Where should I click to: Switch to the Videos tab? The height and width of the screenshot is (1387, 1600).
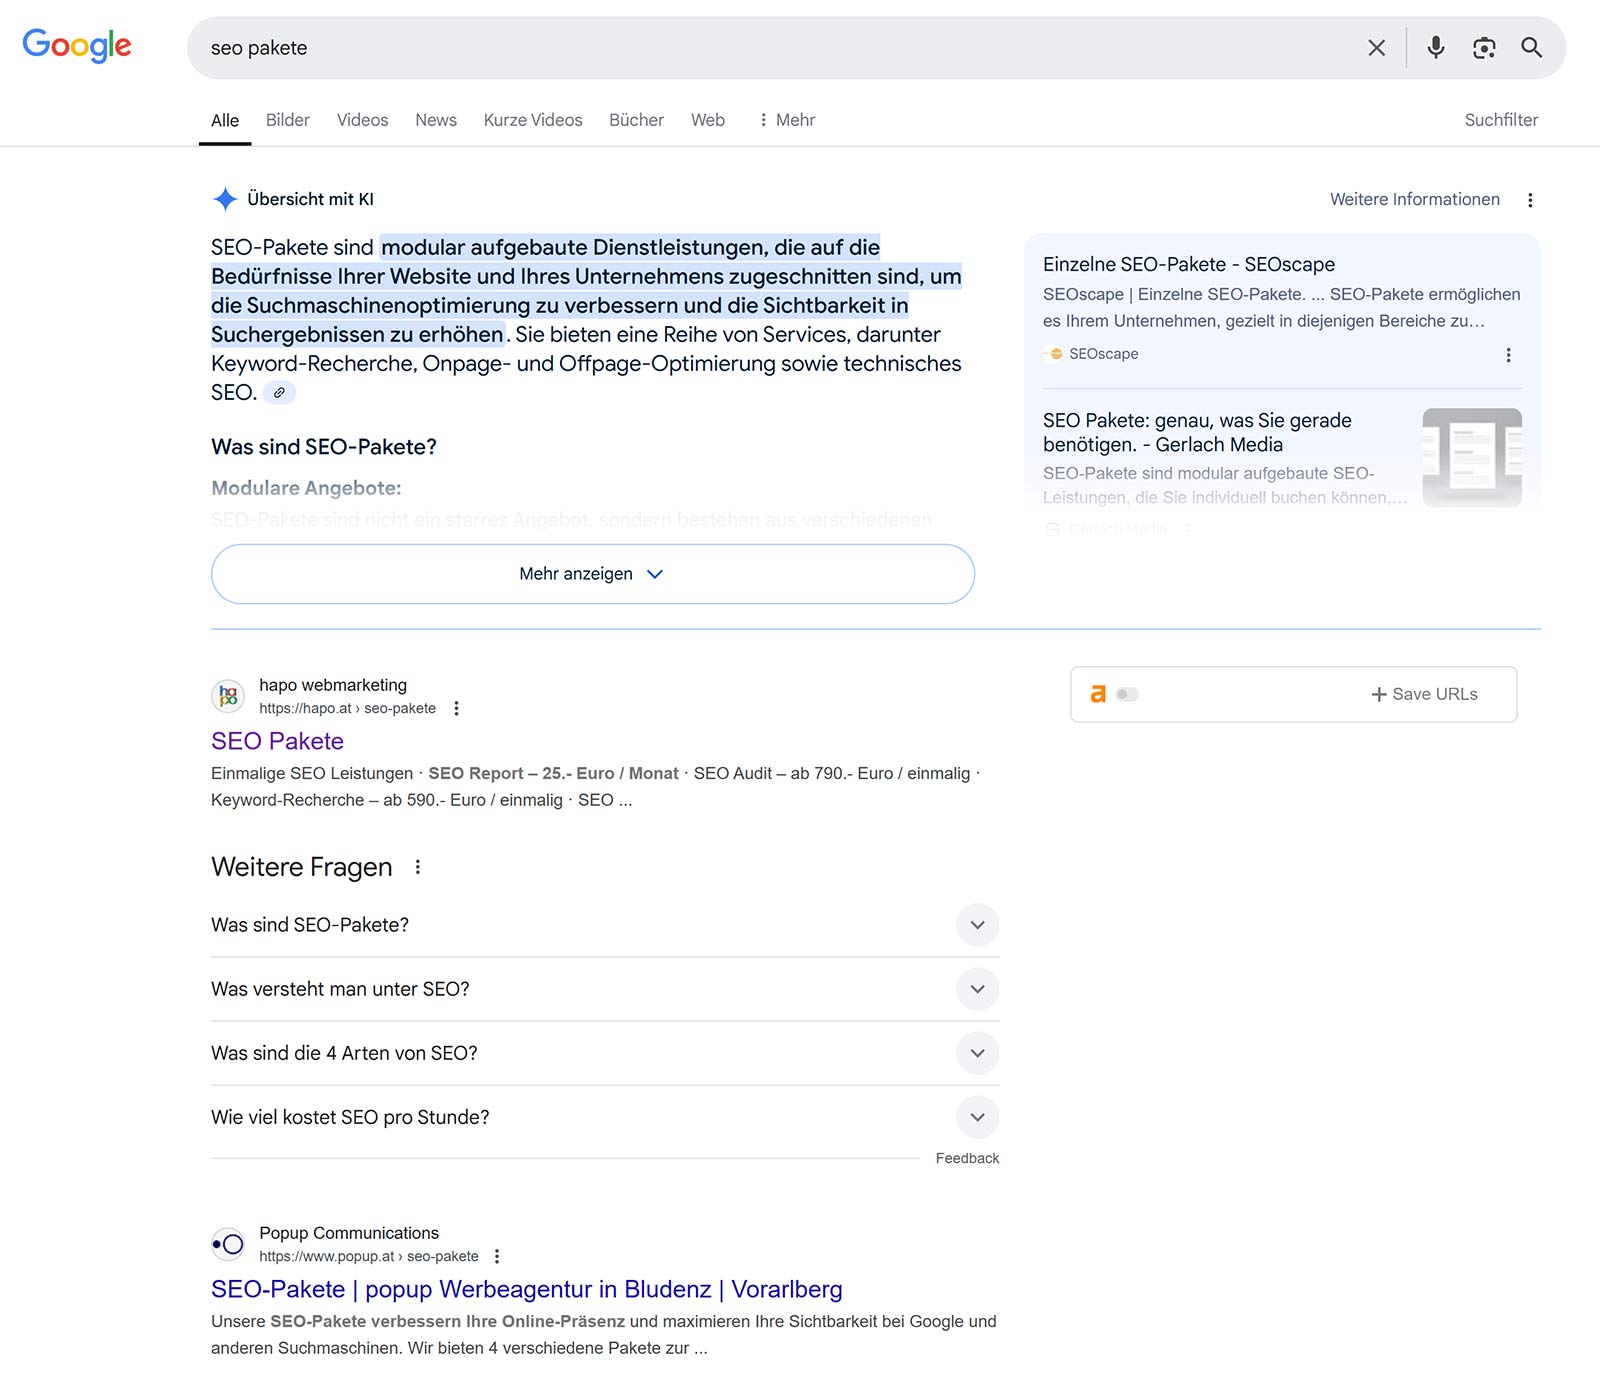362,120
